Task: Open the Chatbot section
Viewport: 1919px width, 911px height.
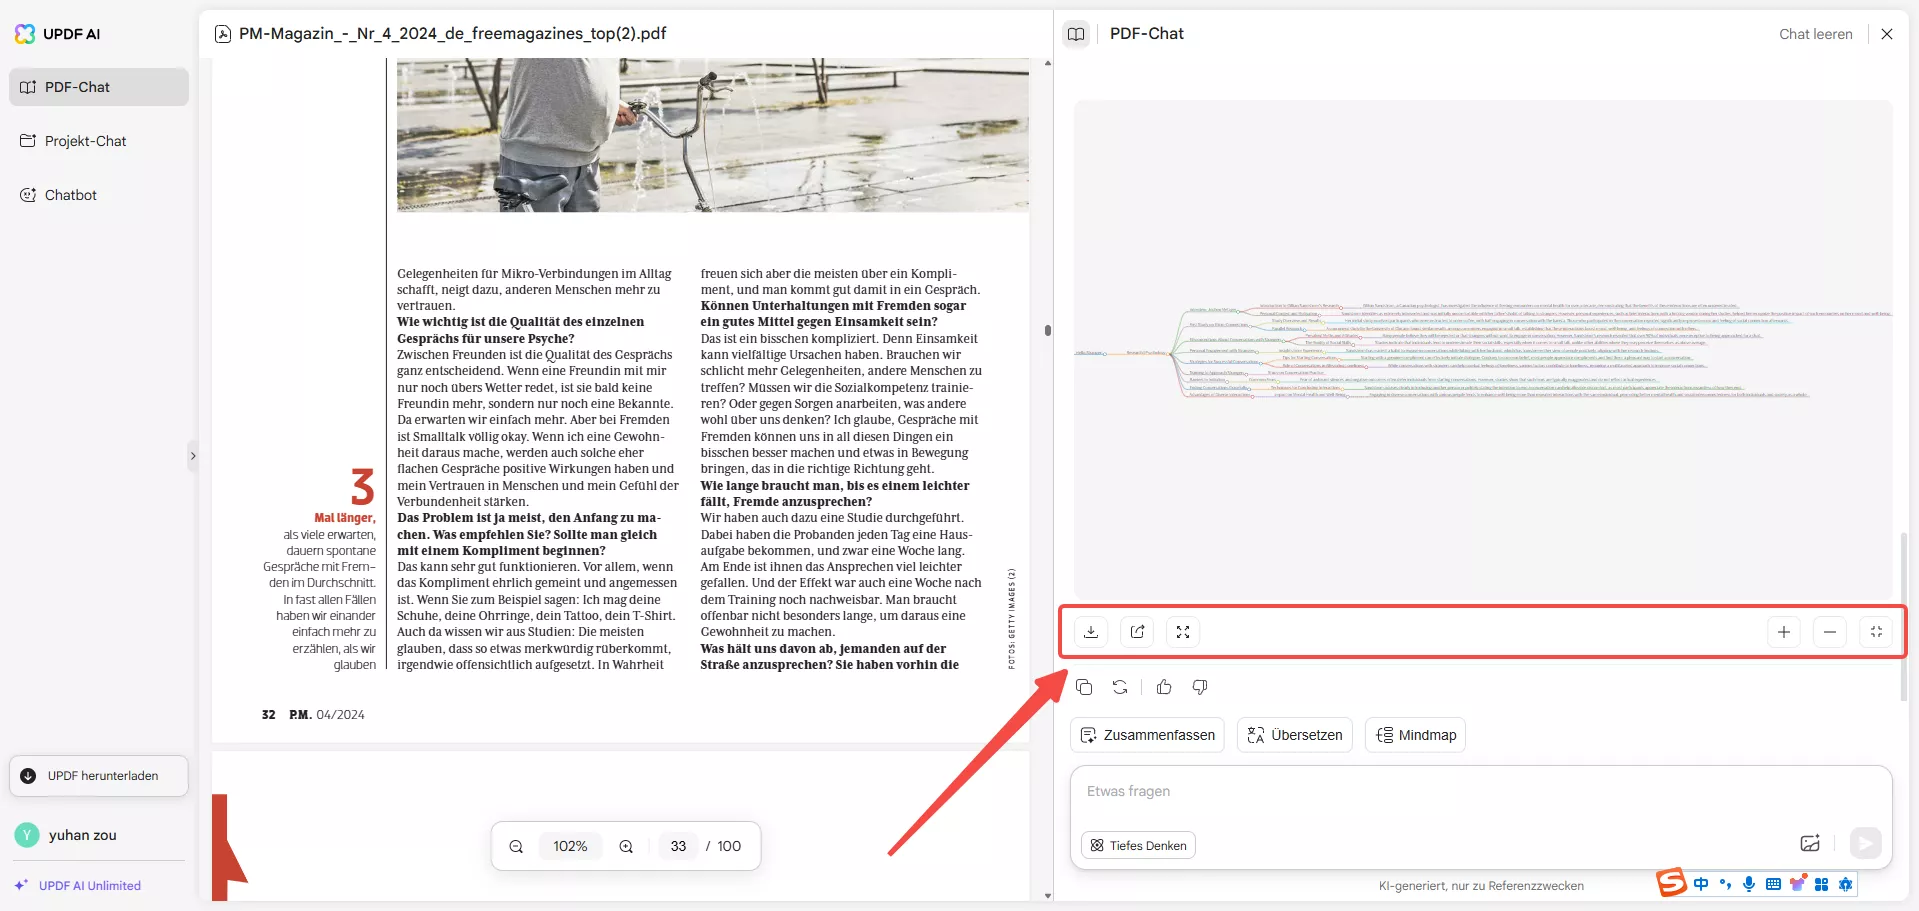Action: coord(99,195)
